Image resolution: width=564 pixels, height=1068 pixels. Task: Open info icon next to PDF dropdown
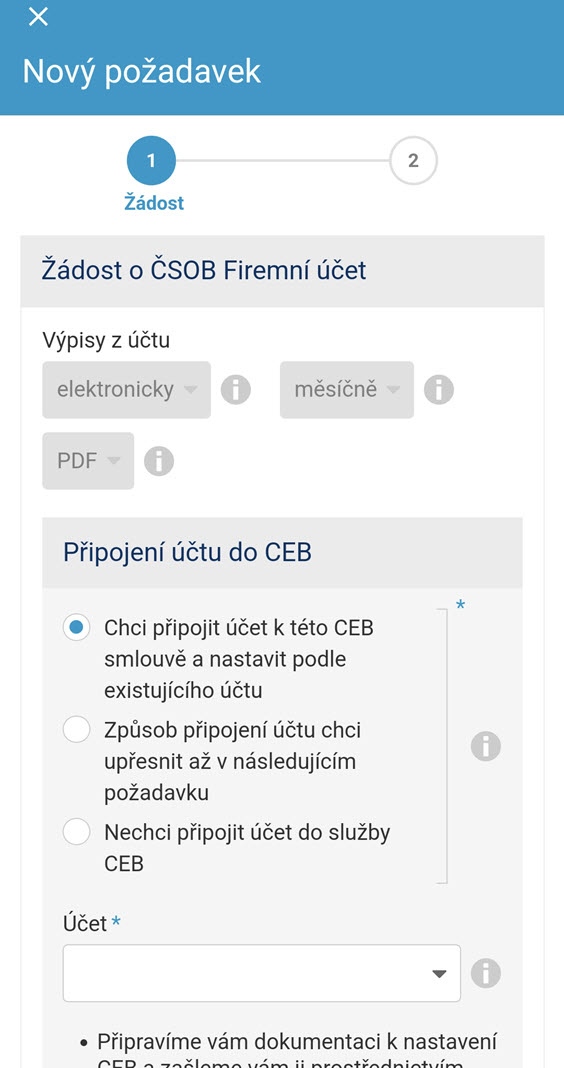tap(159, 460)
